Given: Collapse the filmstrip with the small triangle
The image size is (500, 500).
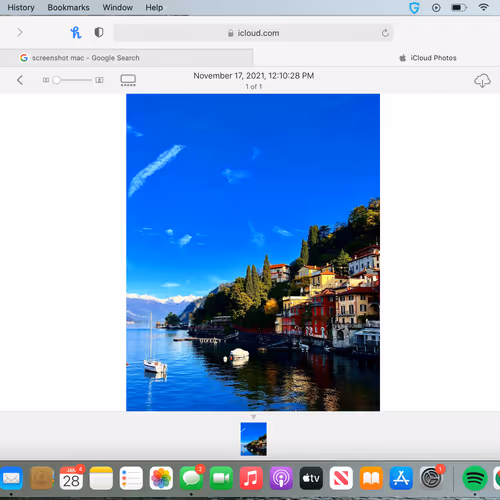Looking at the screenshot, I should (x=254, y=417).
